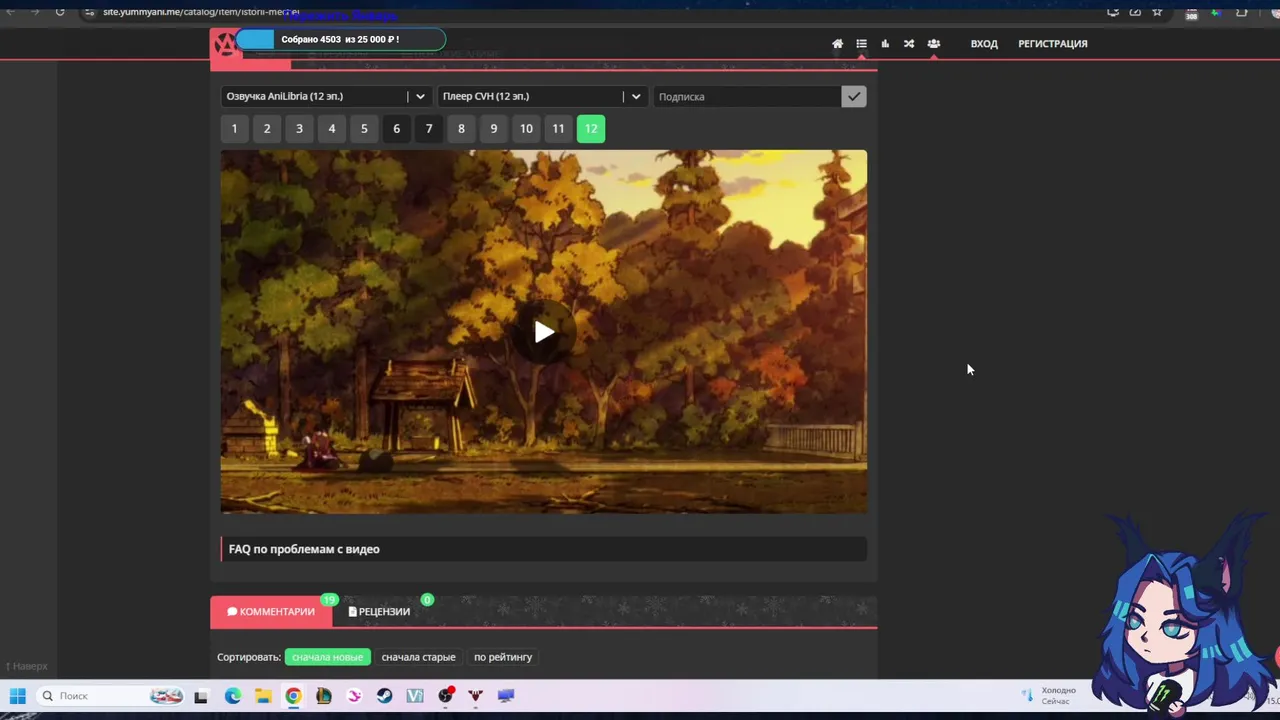Click the random shuffle icon in header

click(909, 44)
